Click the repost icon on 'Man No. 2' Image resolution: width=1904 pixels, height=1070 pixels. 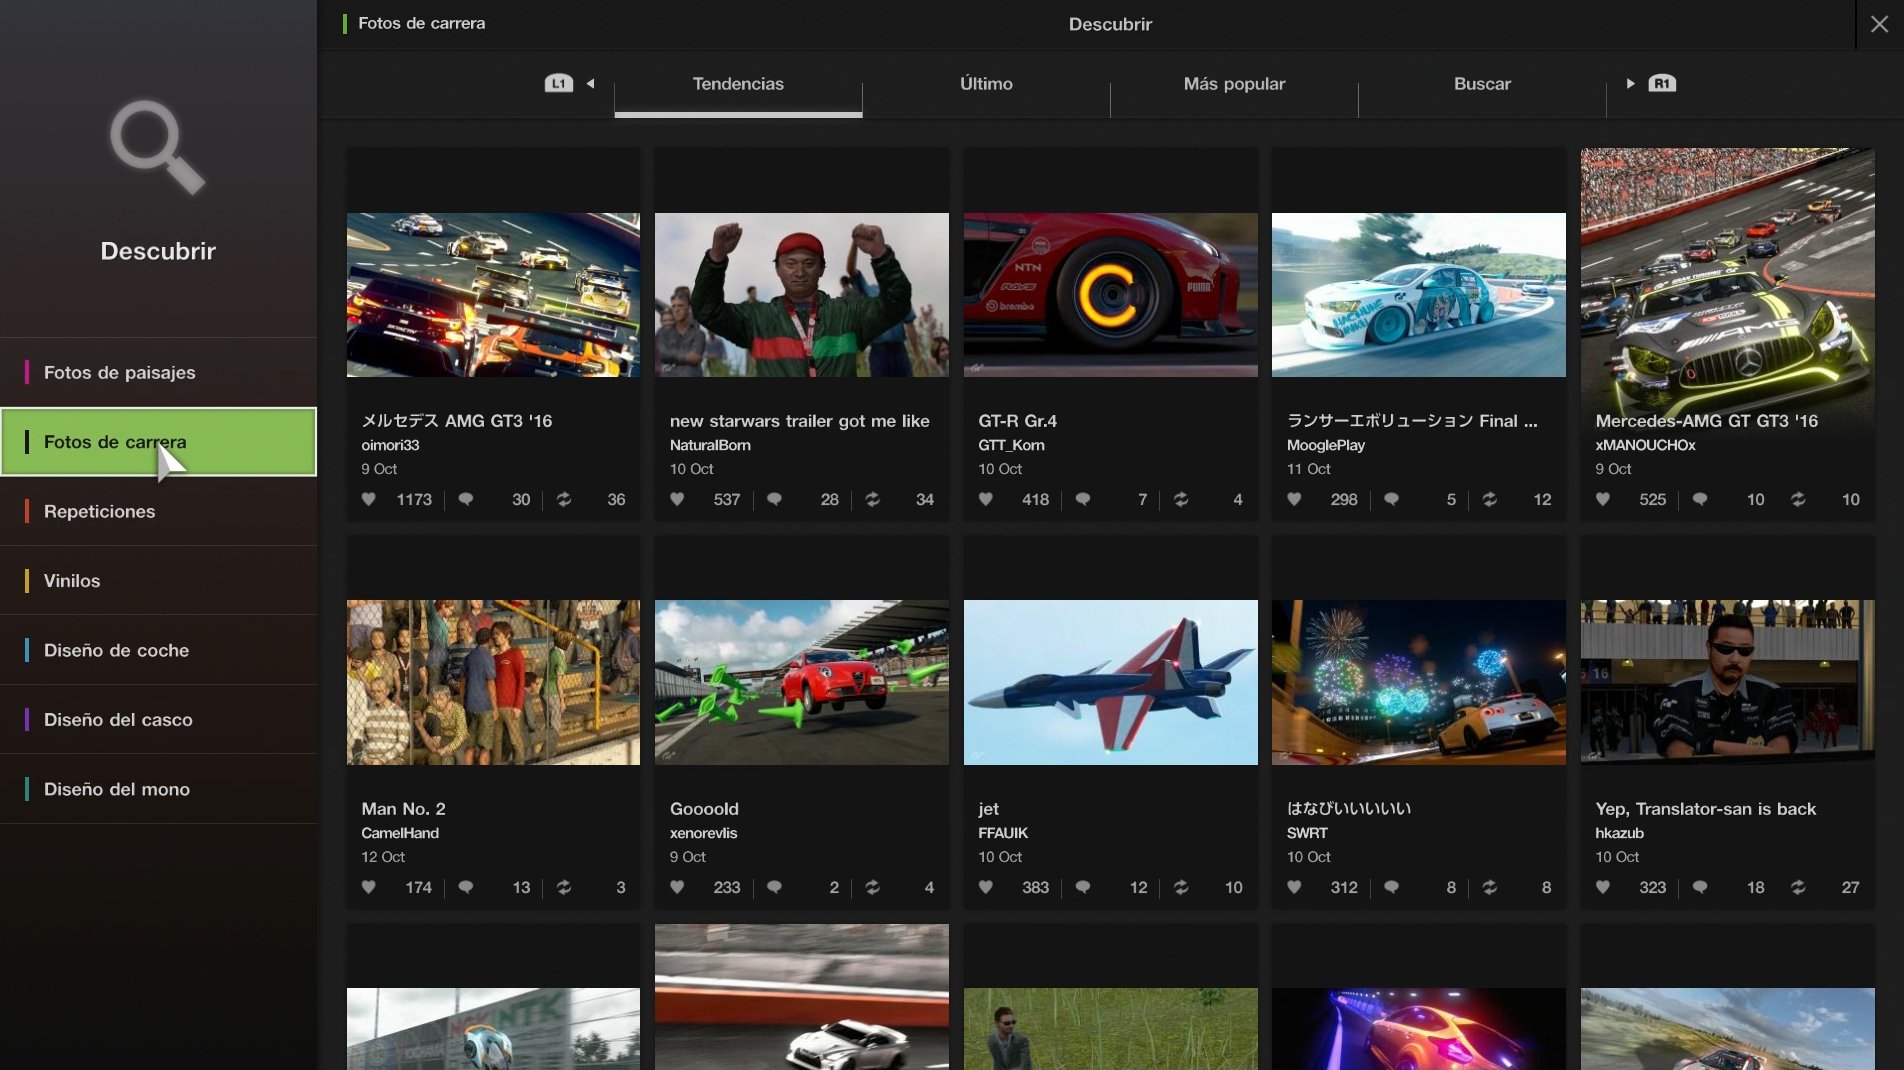point(564,888)
